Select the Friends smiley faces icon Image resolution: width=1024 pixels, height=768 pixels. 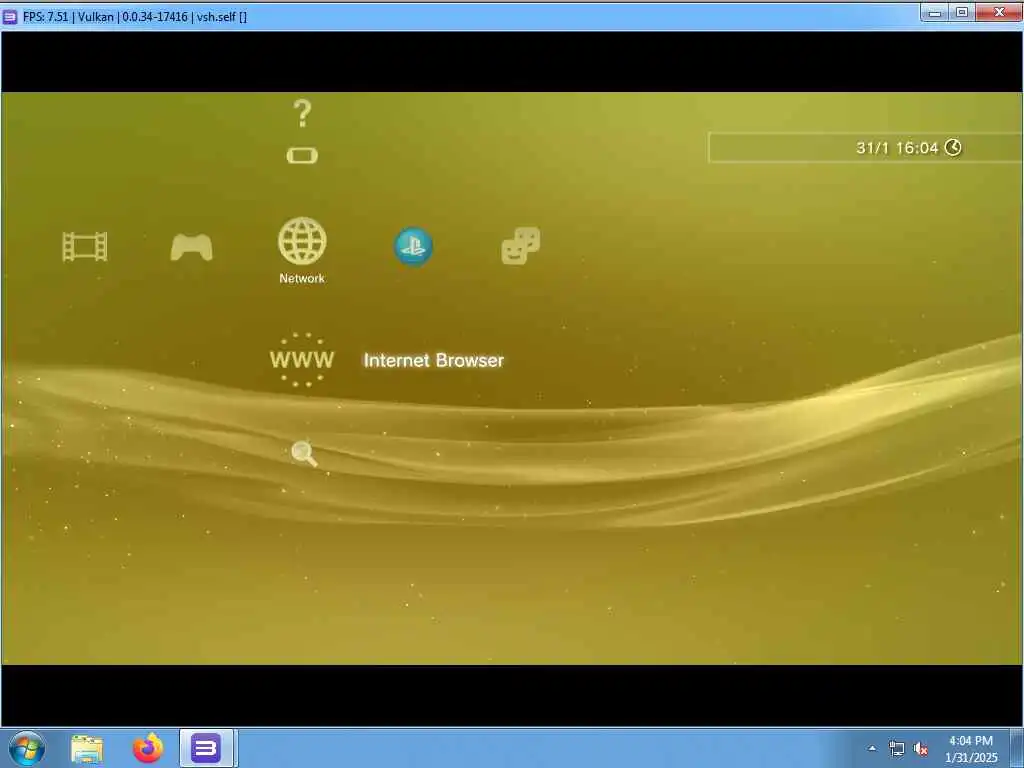coord(520,246)
